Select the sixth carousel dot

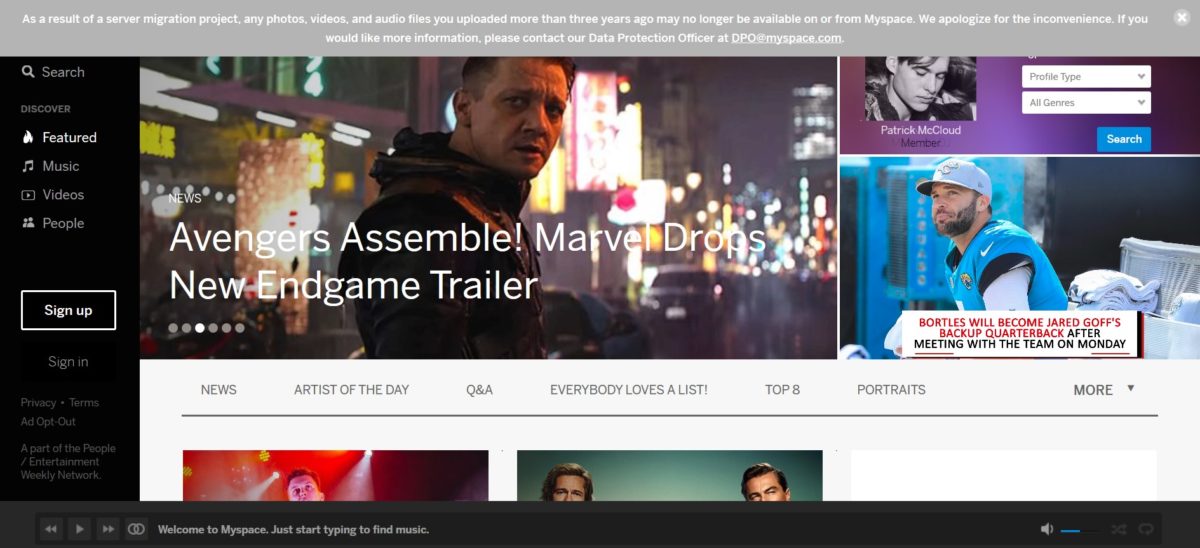pos(239,327)
